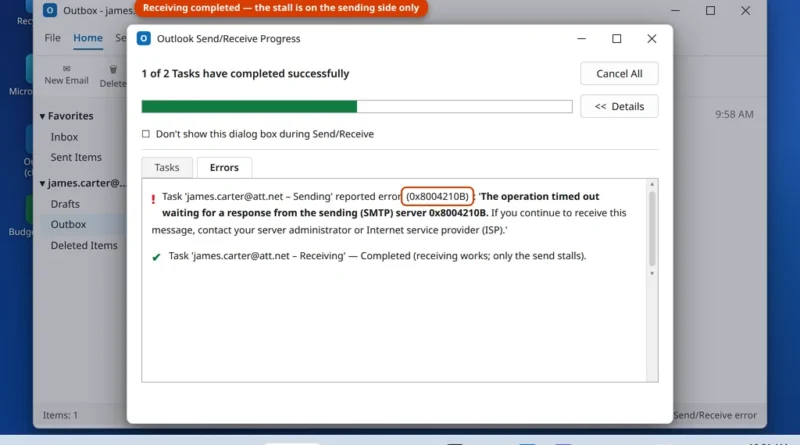Maximize the Send/Receive Progress dialog
This screenshot has height=445, width=800.
click(616, 39)
